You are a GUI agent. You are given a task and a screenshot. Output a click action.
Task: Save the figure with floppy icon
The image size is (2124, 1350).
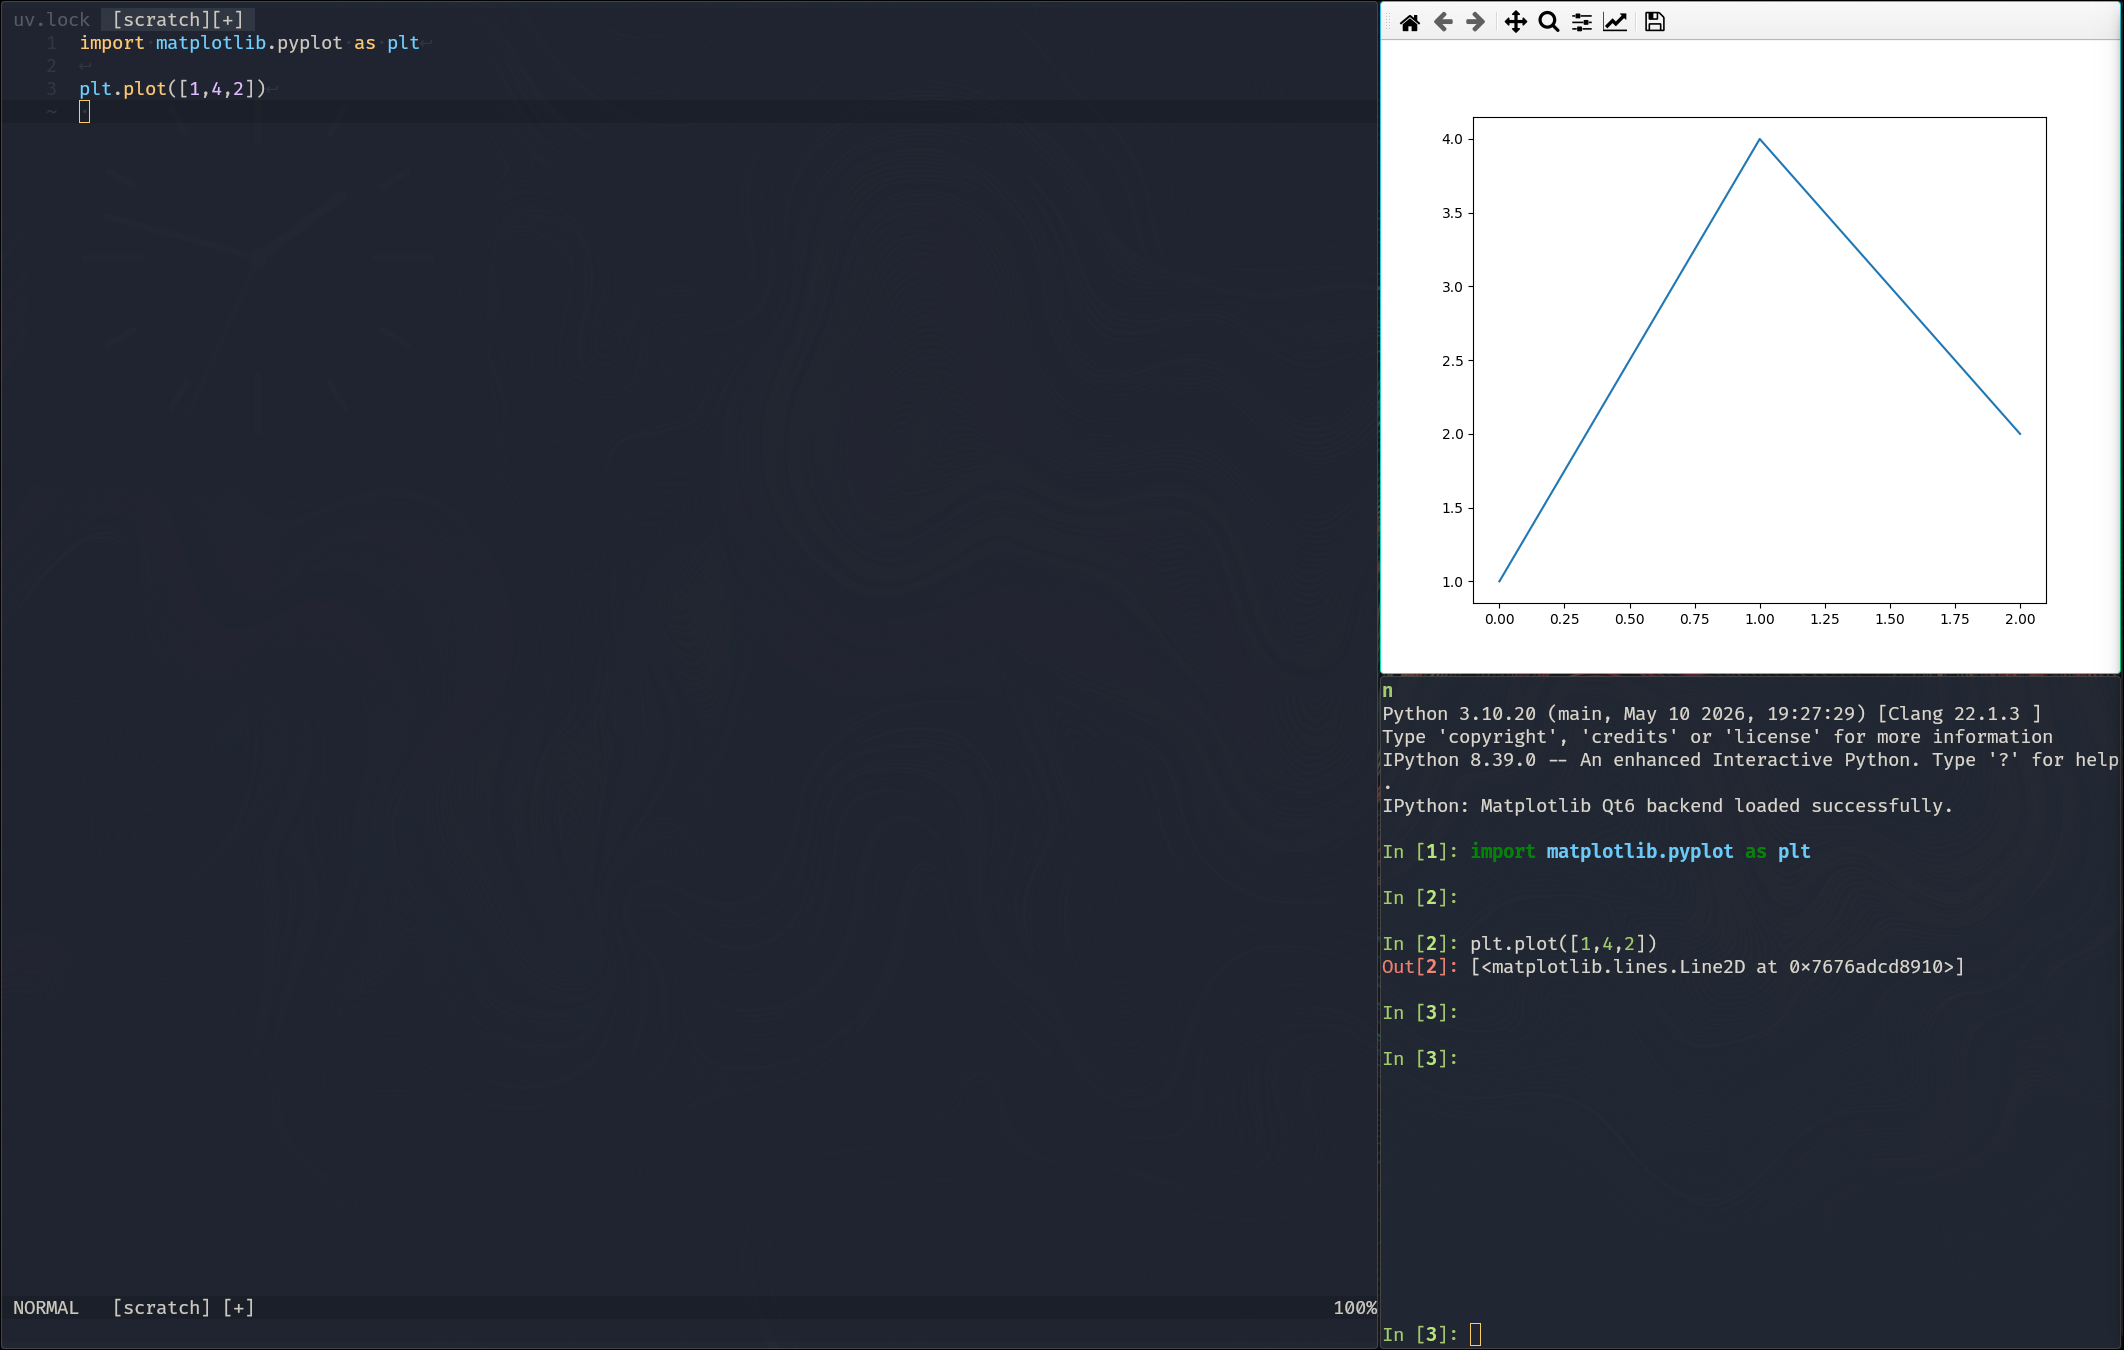coord(1655,22)
